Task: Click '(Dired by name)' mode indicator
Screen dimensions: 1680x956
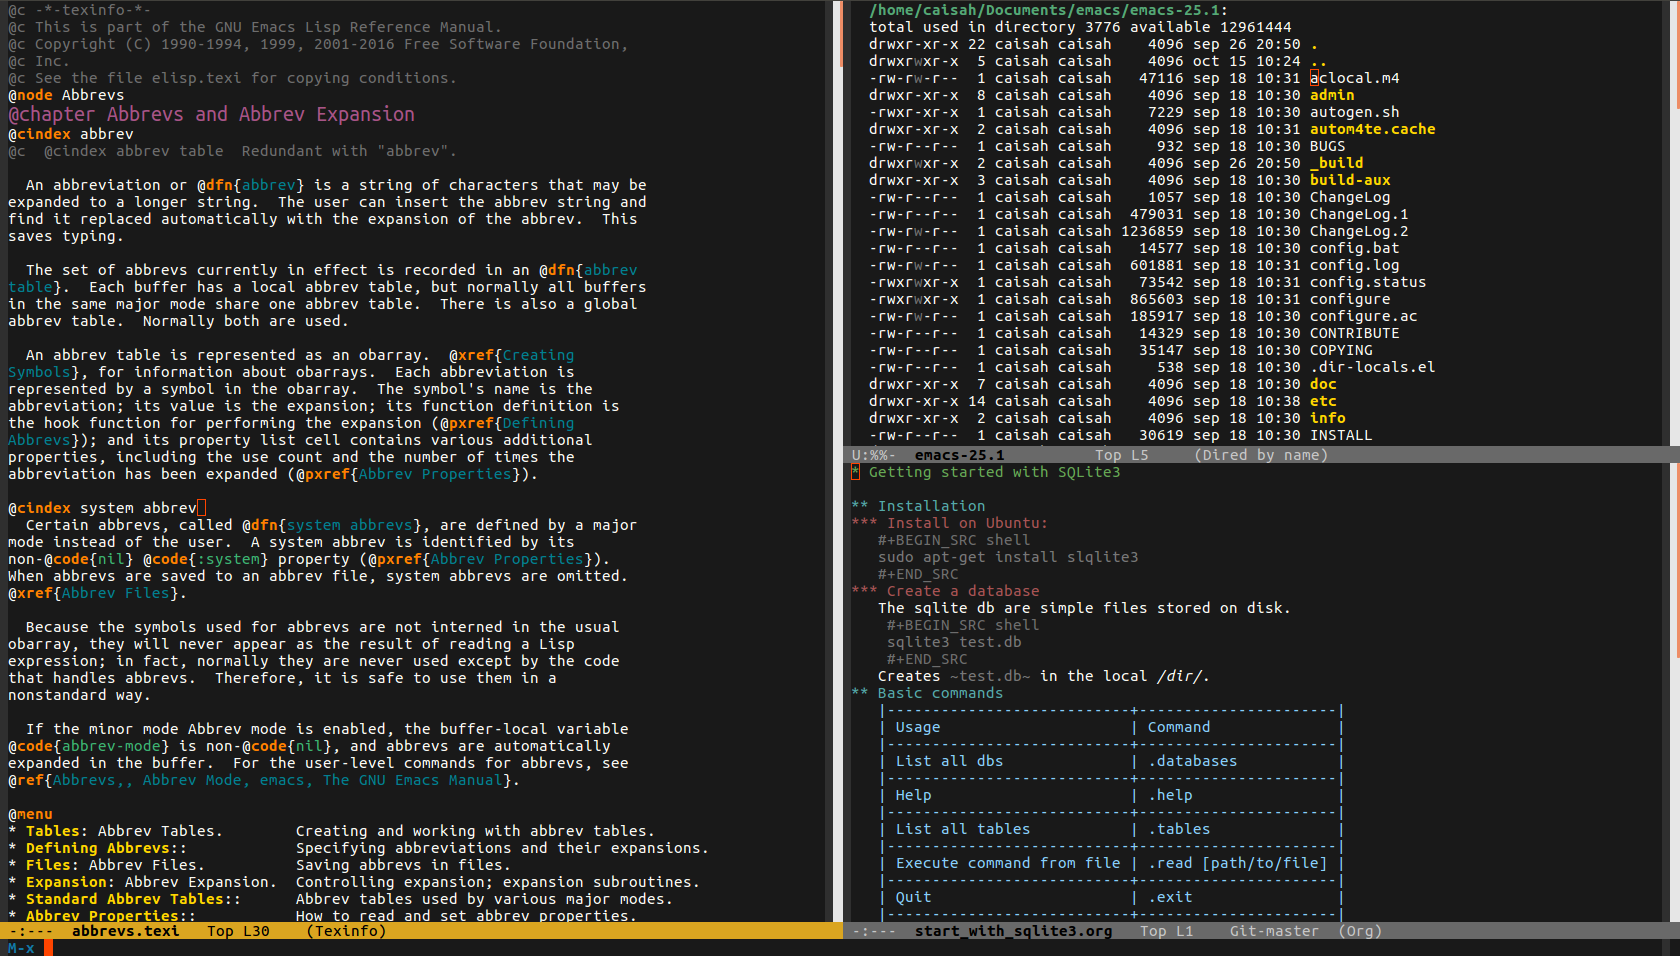Action: click(x=1261, y=455)
